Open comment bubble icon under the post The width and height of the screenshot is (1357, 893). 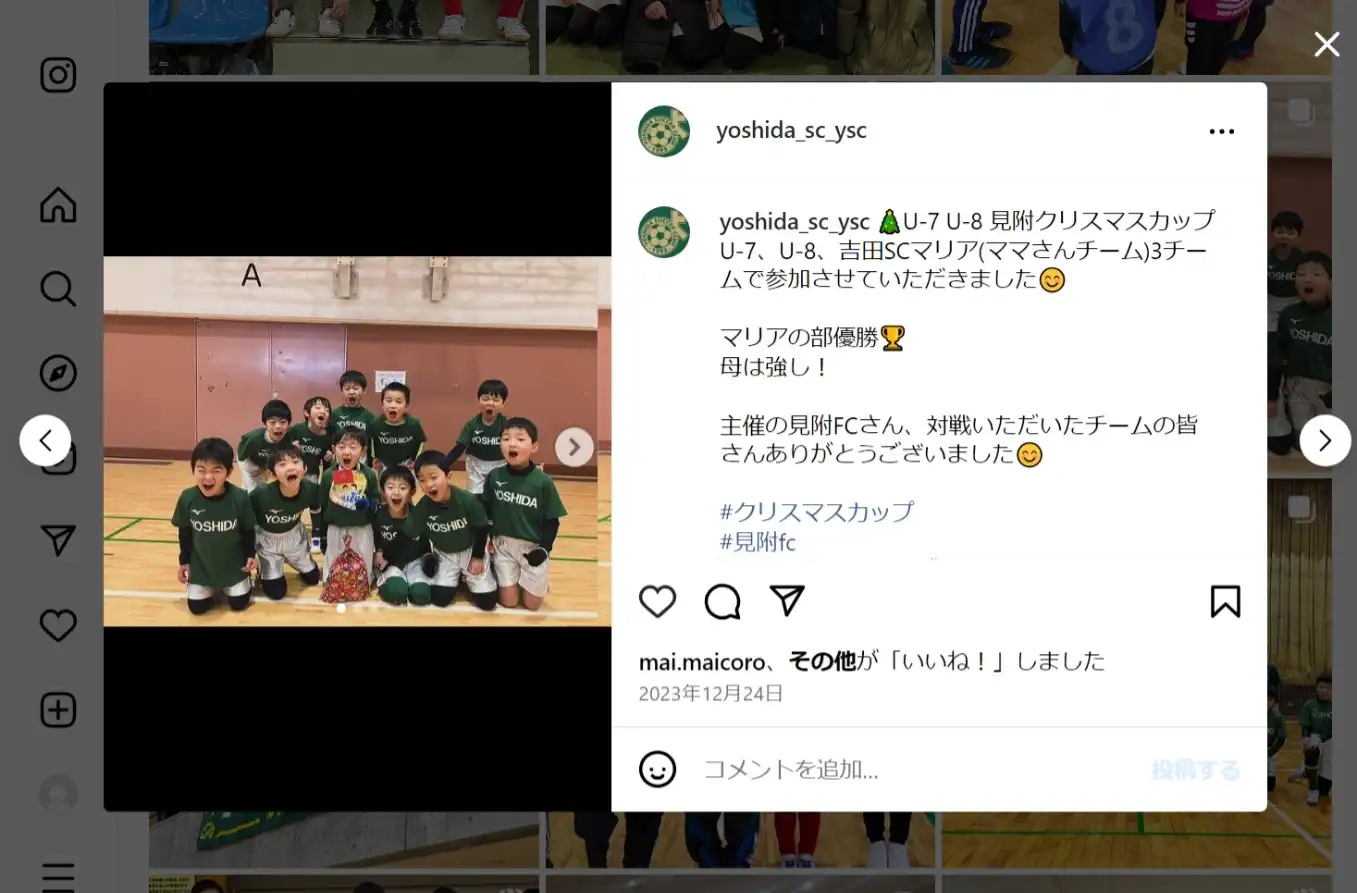(722, 602)
